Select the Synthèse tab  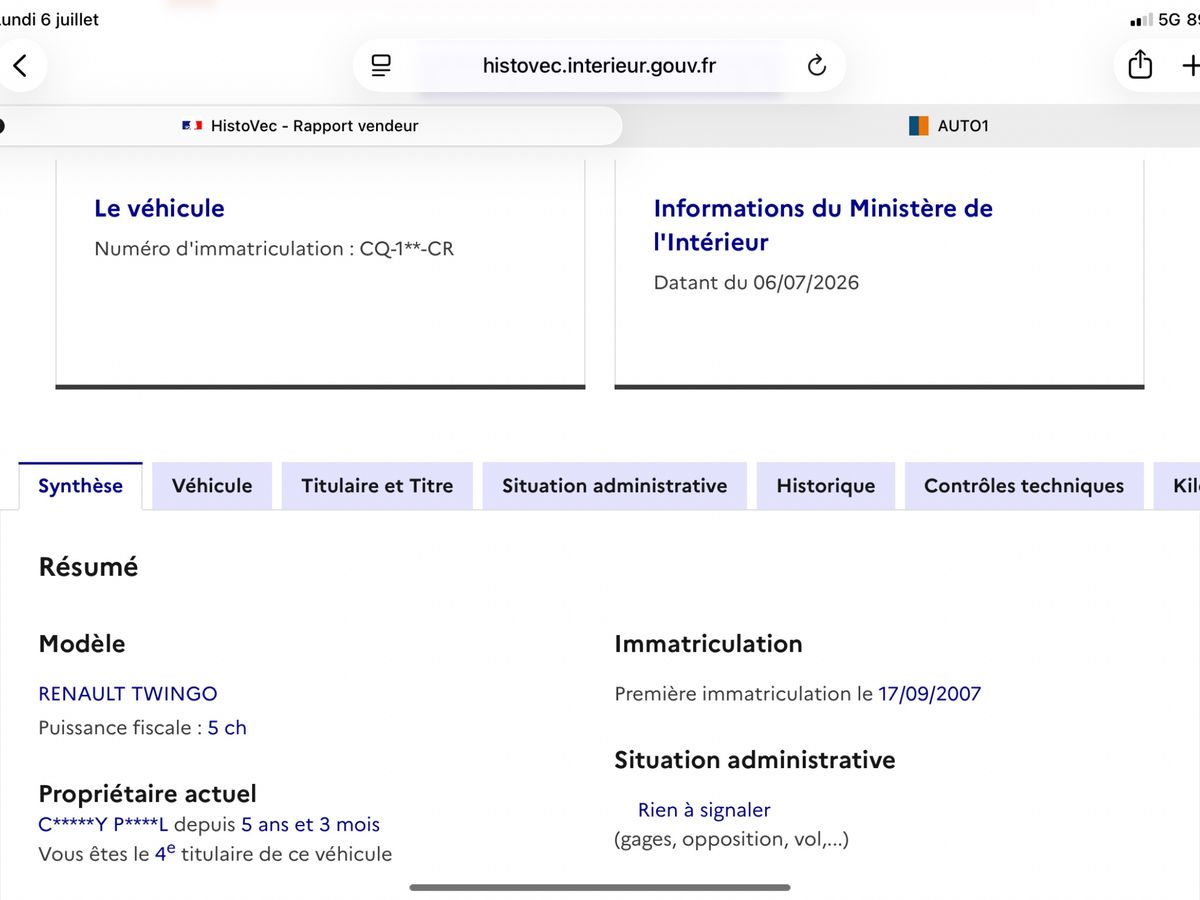[x=81, y=486]
